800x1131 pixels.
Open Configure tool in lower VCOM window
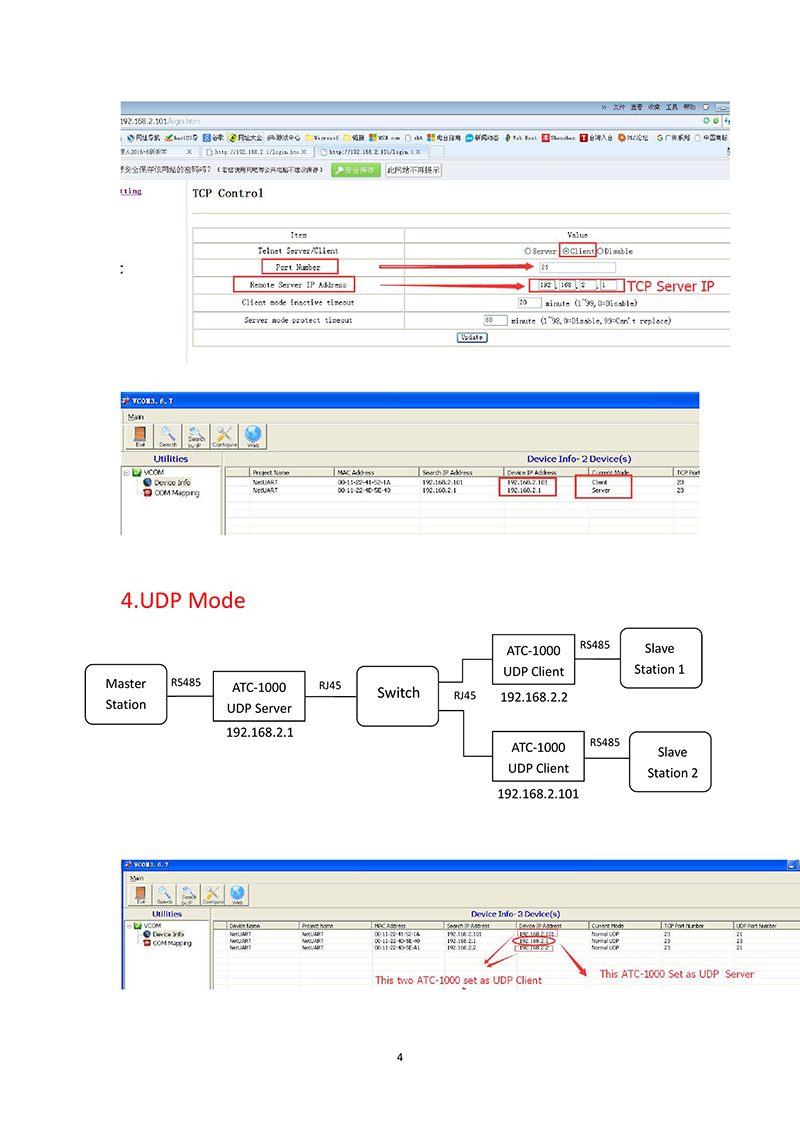click(x=213, y=894)
